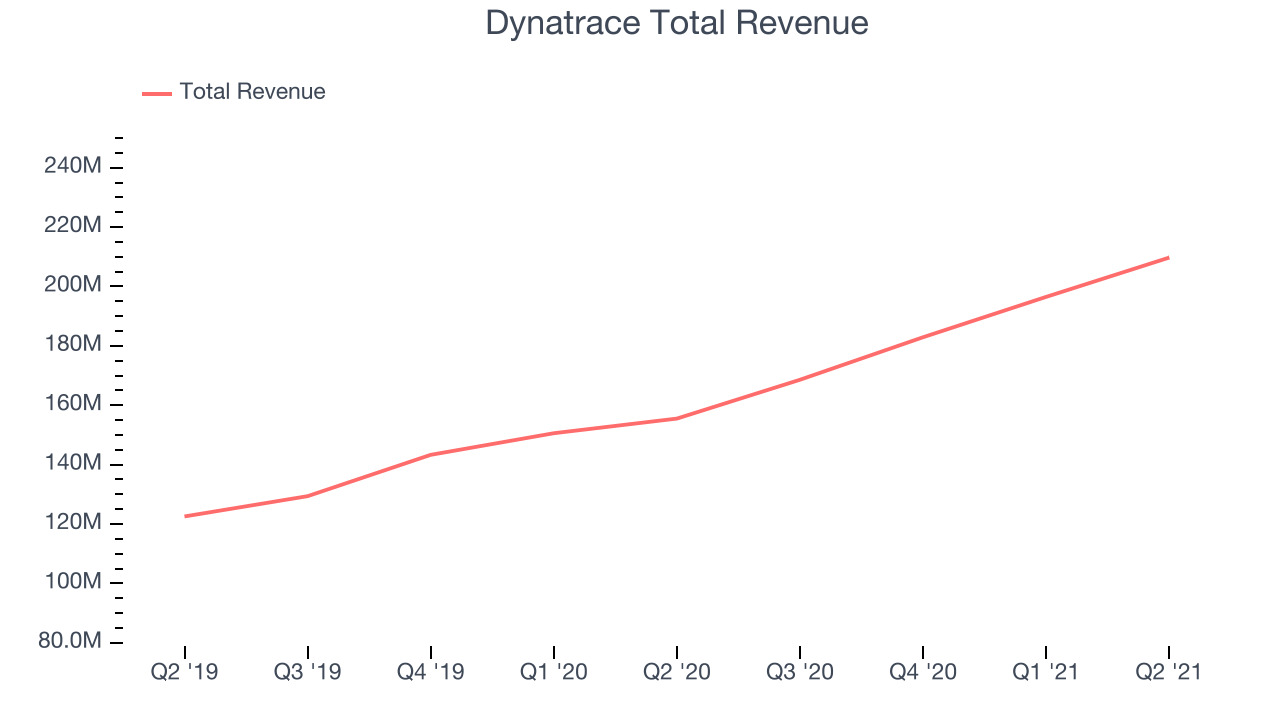
Task: Click the 200M y-axis label
Action: [73, 285]
